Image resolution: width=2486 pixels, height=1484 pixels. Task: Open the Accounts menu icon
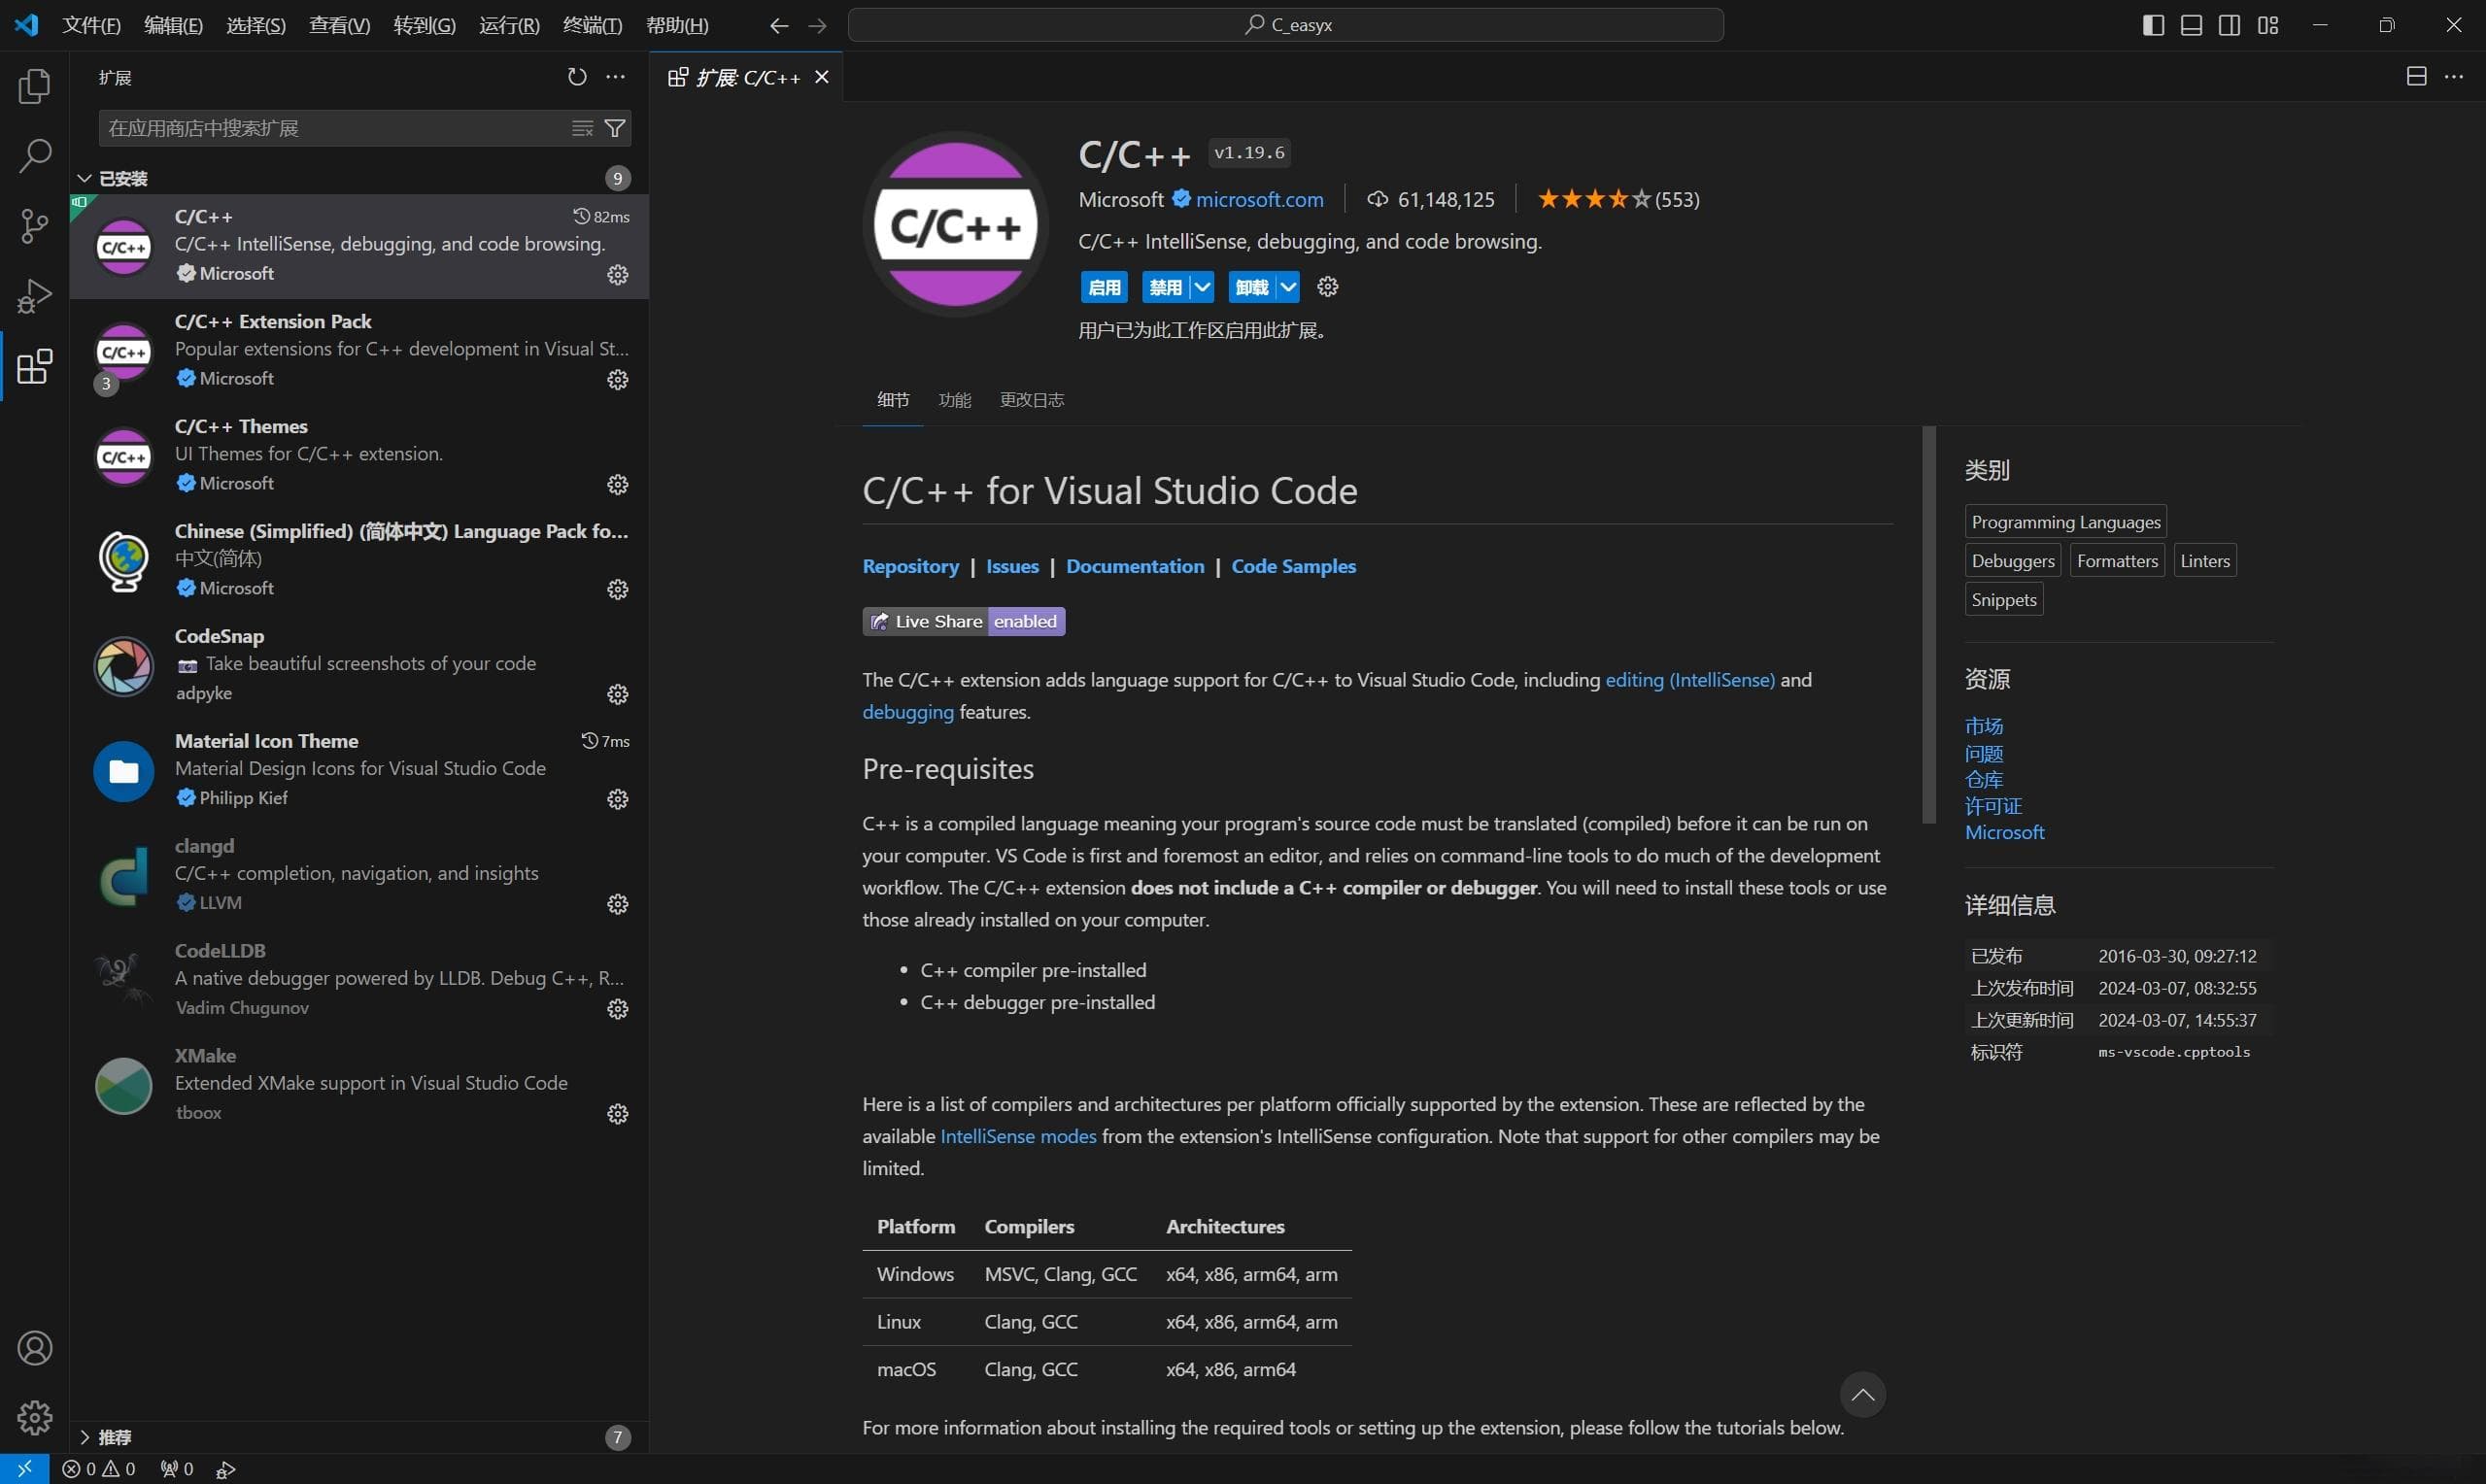click(x=34, y=1348)
